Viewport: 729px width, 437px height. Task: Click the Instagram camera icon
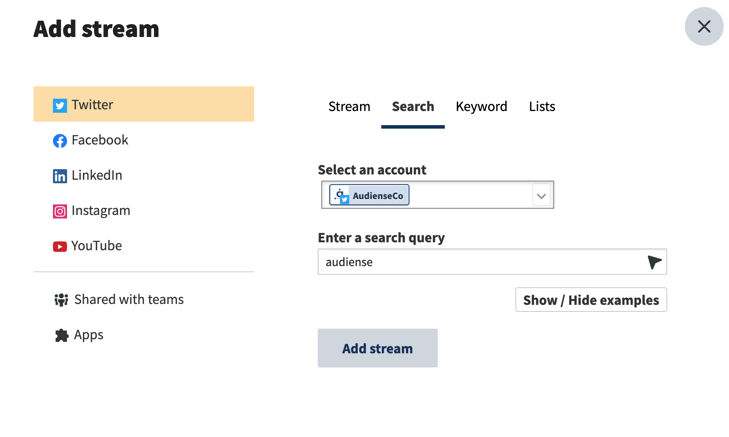60,212
